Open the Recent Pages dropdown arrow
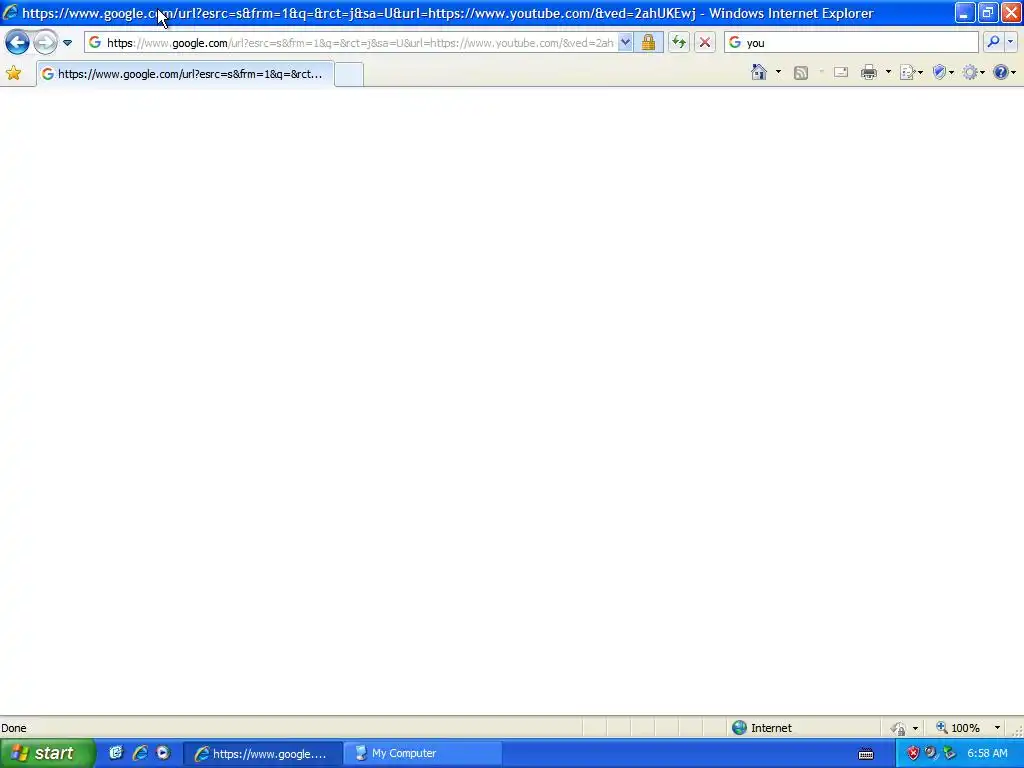1024x768 pixels. [x=67, y=43]
